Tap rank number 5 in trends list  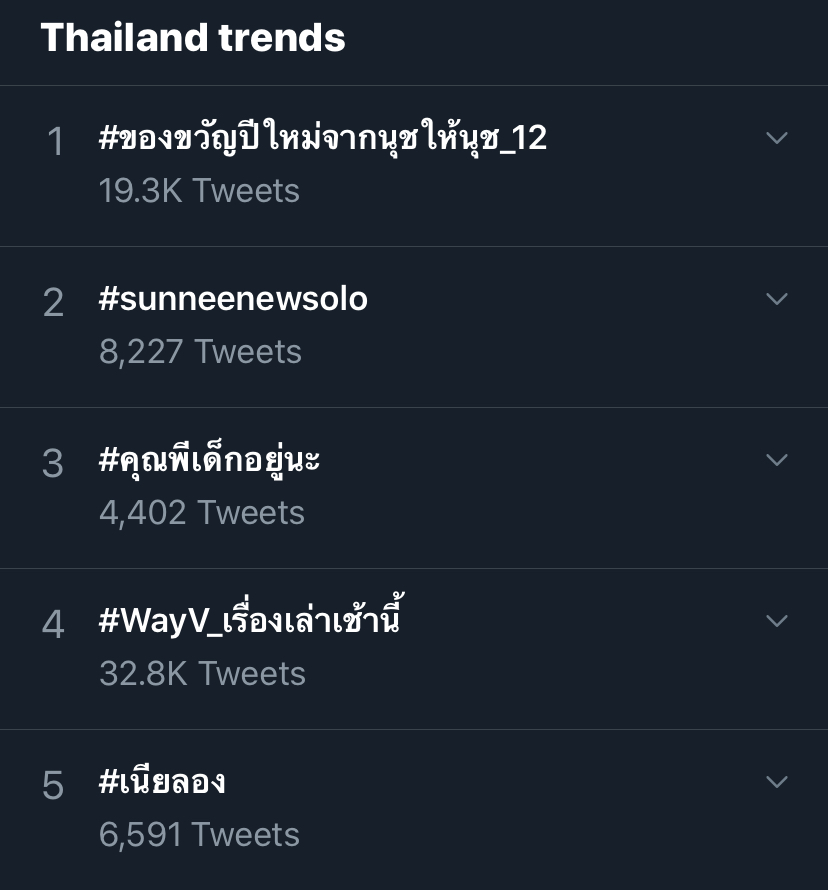point(54,786)
